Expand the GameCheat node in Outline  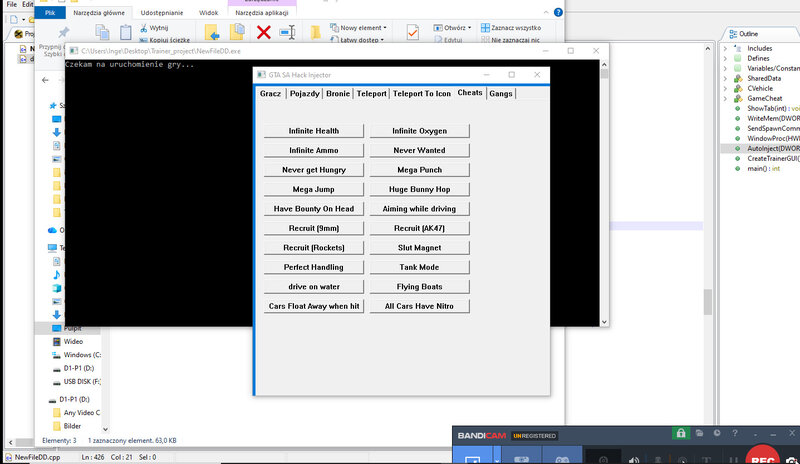click(x=726, y=99)
